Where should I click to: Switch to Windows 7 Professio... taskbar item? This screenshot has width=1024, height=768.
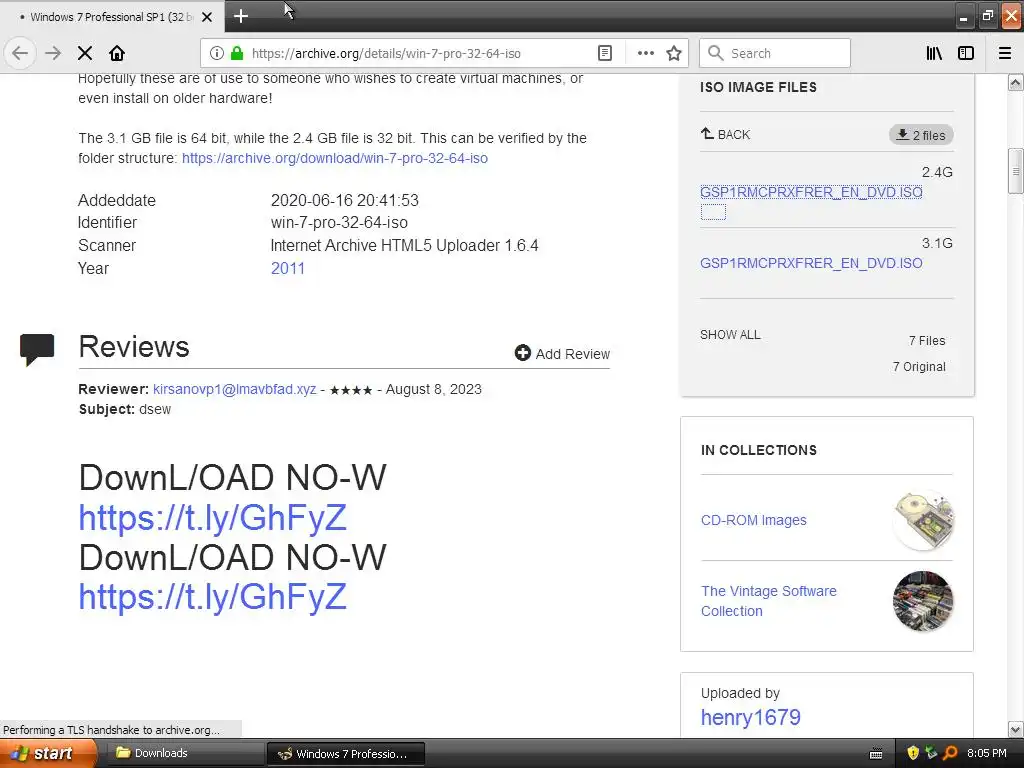point(345,754)
